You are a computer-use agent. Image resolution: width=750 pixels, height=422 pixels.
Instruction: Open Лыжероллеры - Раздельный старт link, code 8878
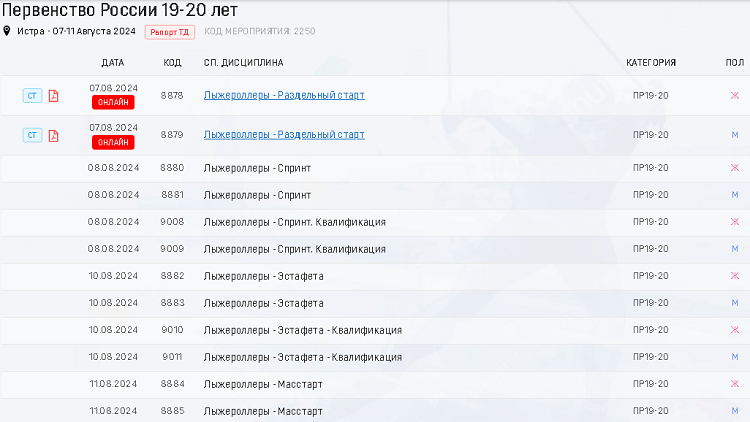(284, 95)
